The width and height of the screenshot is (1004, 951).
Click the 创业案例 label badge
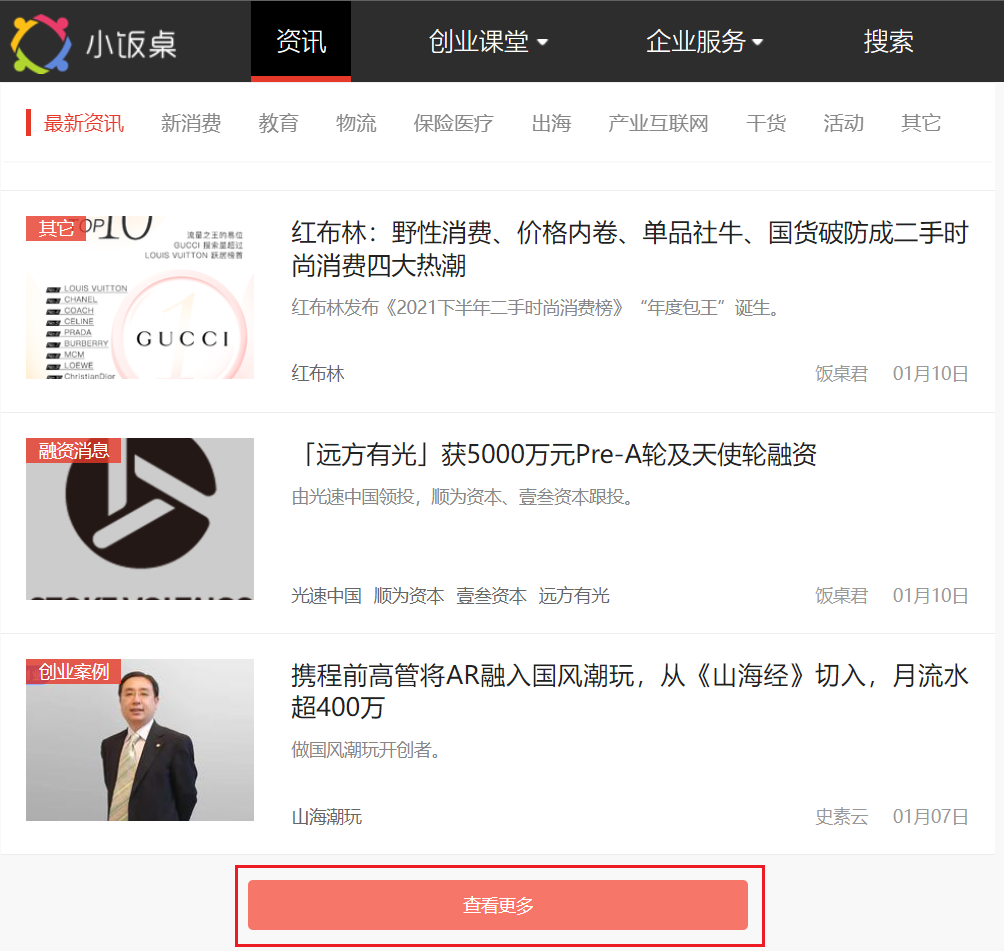74,671
